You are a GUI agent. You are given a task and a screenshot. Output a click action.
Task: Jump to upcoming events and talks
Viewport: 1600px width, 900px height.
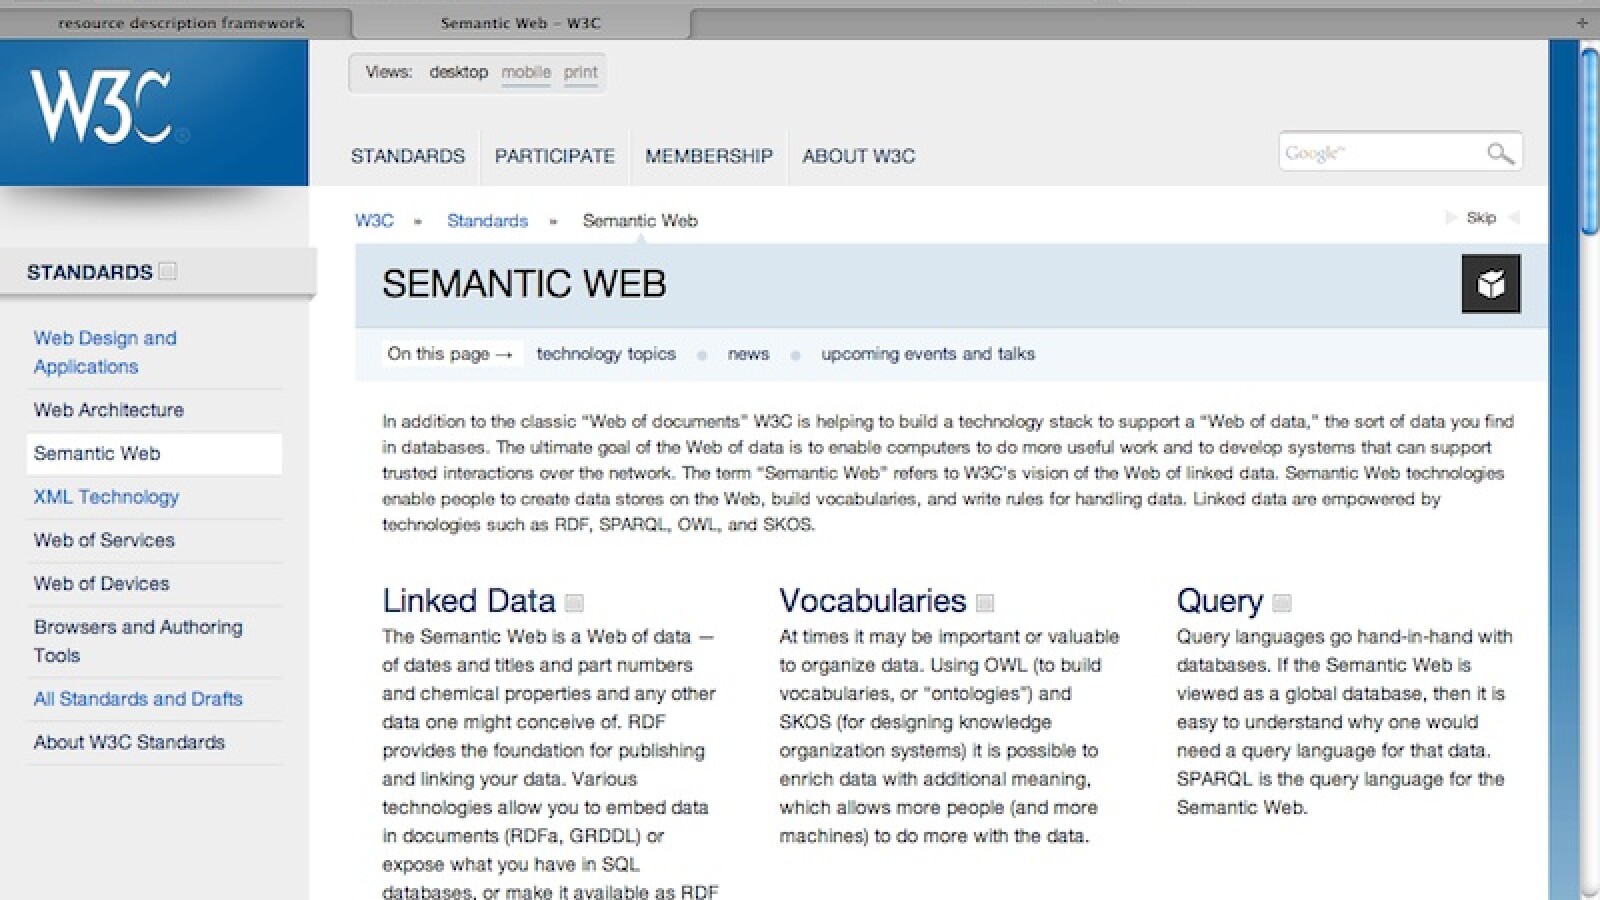tap(927, 354)
